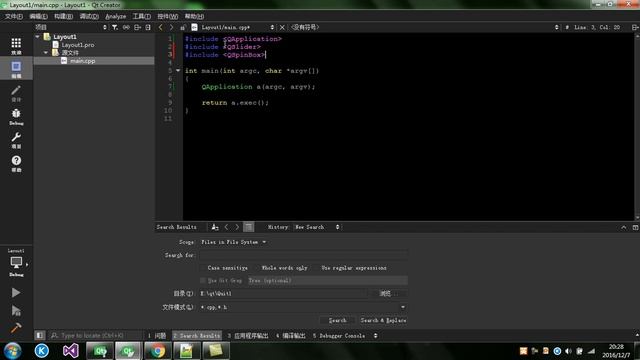
Task: Switch to 2 Search Results tab
Action: coord(197,336)
